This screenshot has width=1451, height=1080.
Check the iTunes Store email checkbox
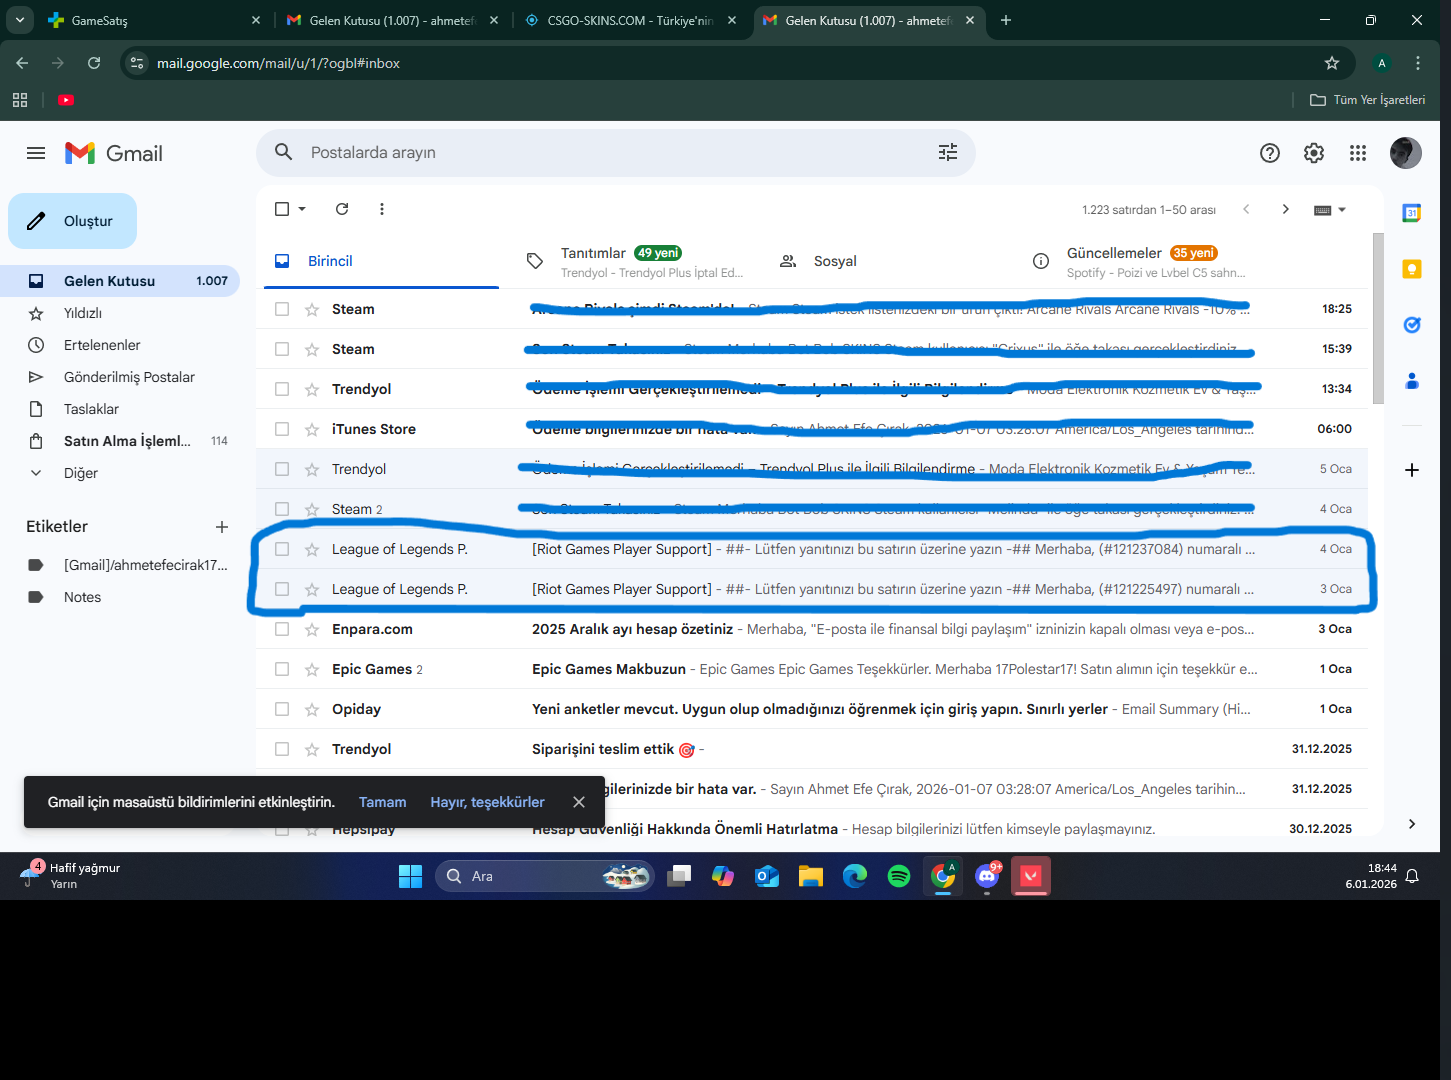pos(282,429)
